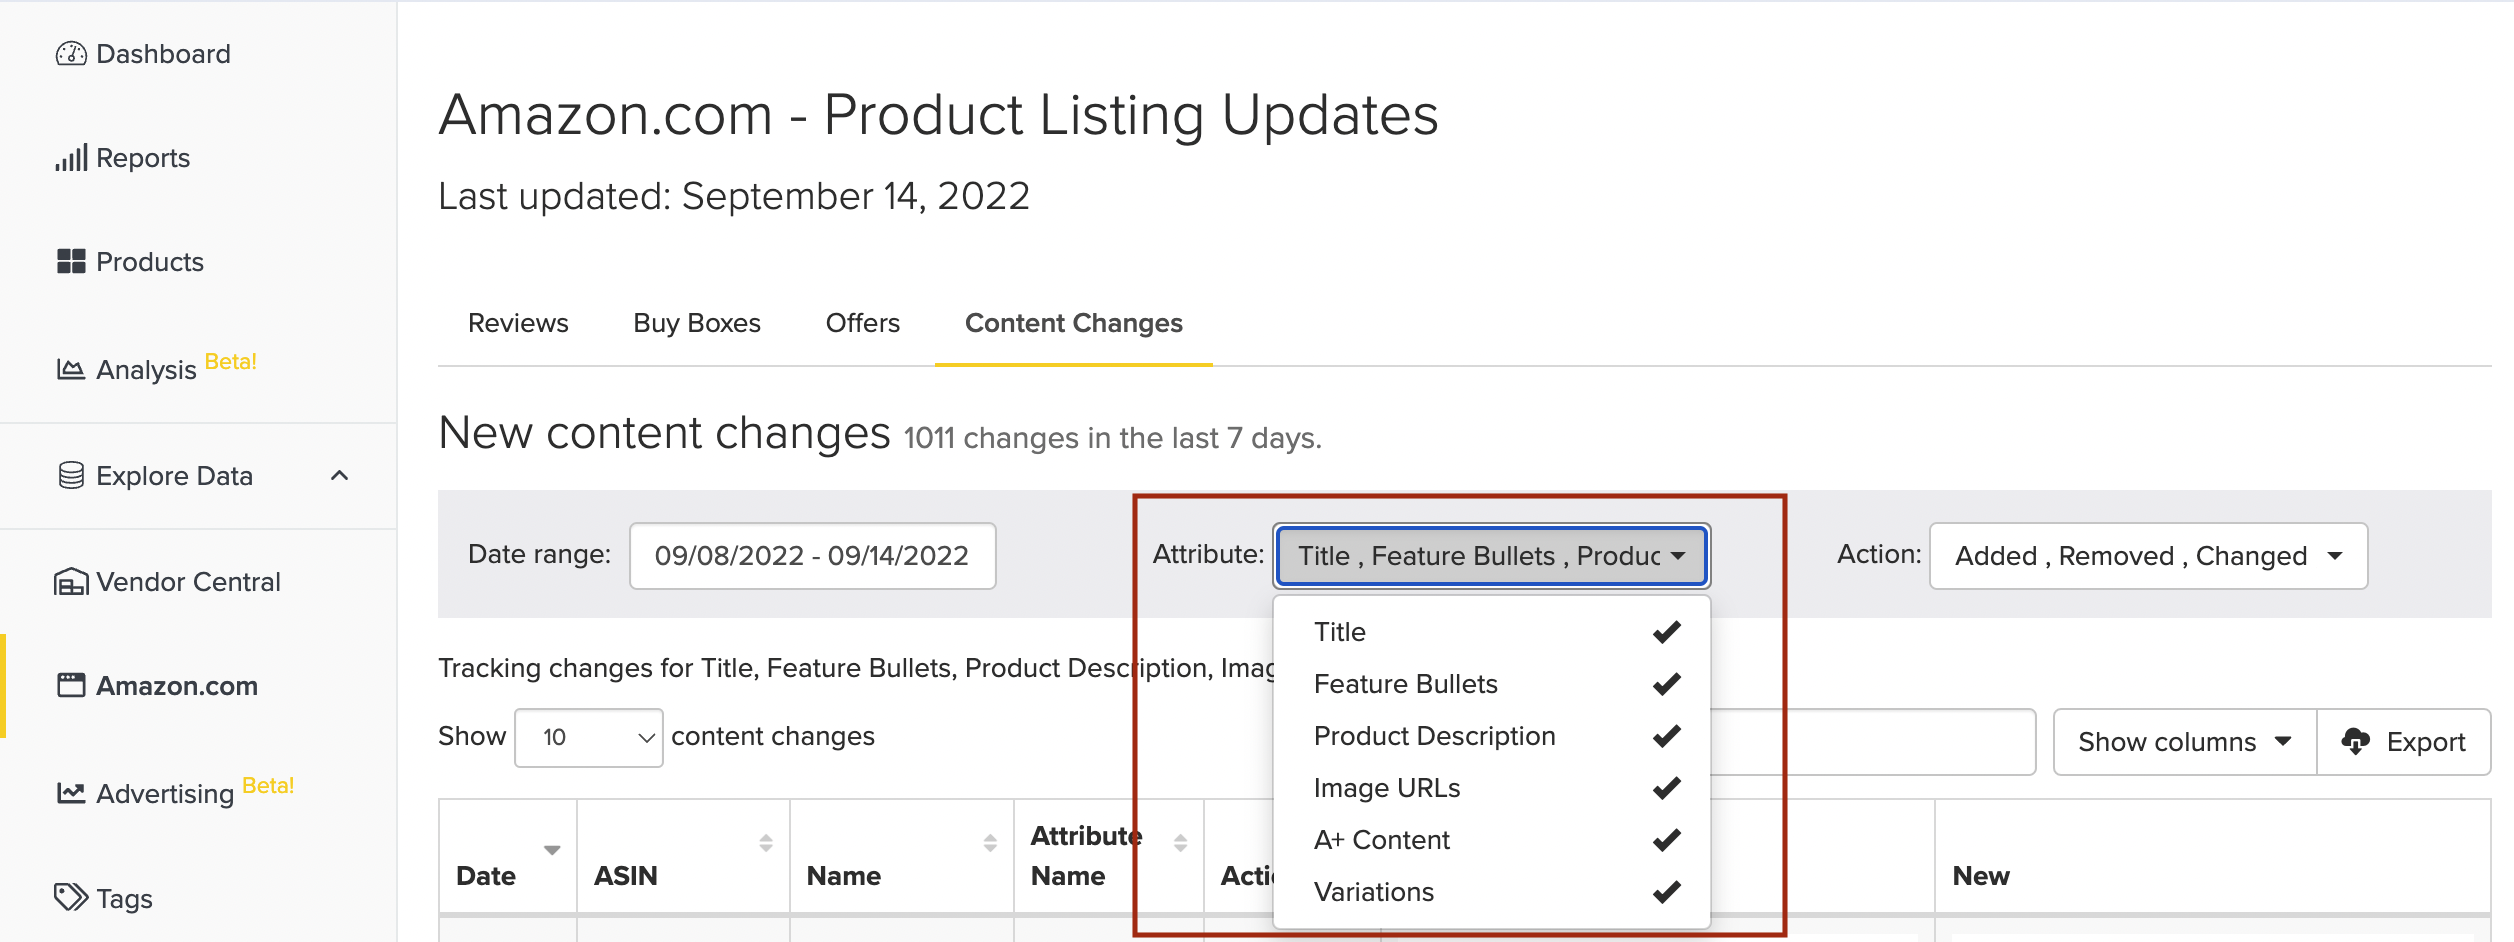Viewport: 2514px width, 942px height.
Task: Open the Action filter dropdown
Action: (x=2148, y=556)
